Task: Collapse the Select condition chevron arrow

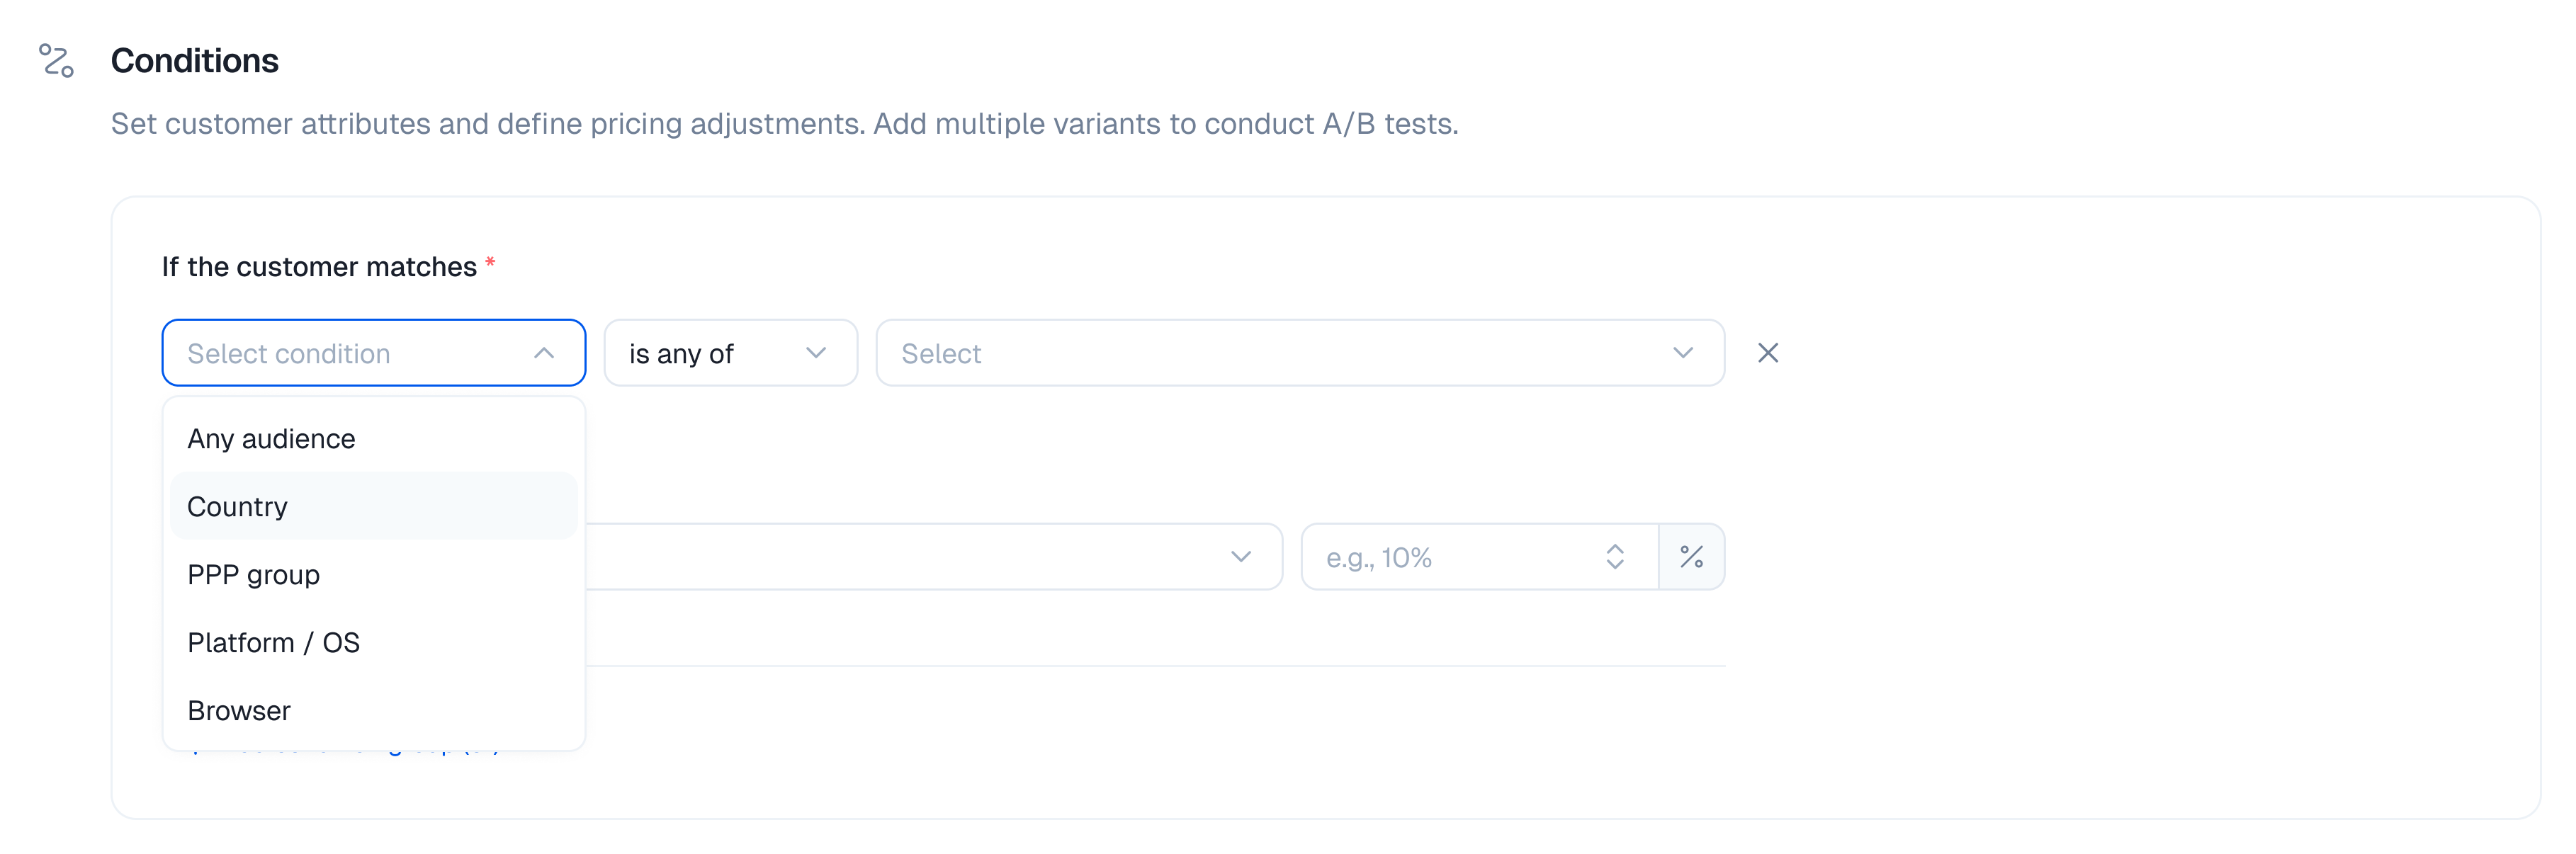Action: point(544,353)
